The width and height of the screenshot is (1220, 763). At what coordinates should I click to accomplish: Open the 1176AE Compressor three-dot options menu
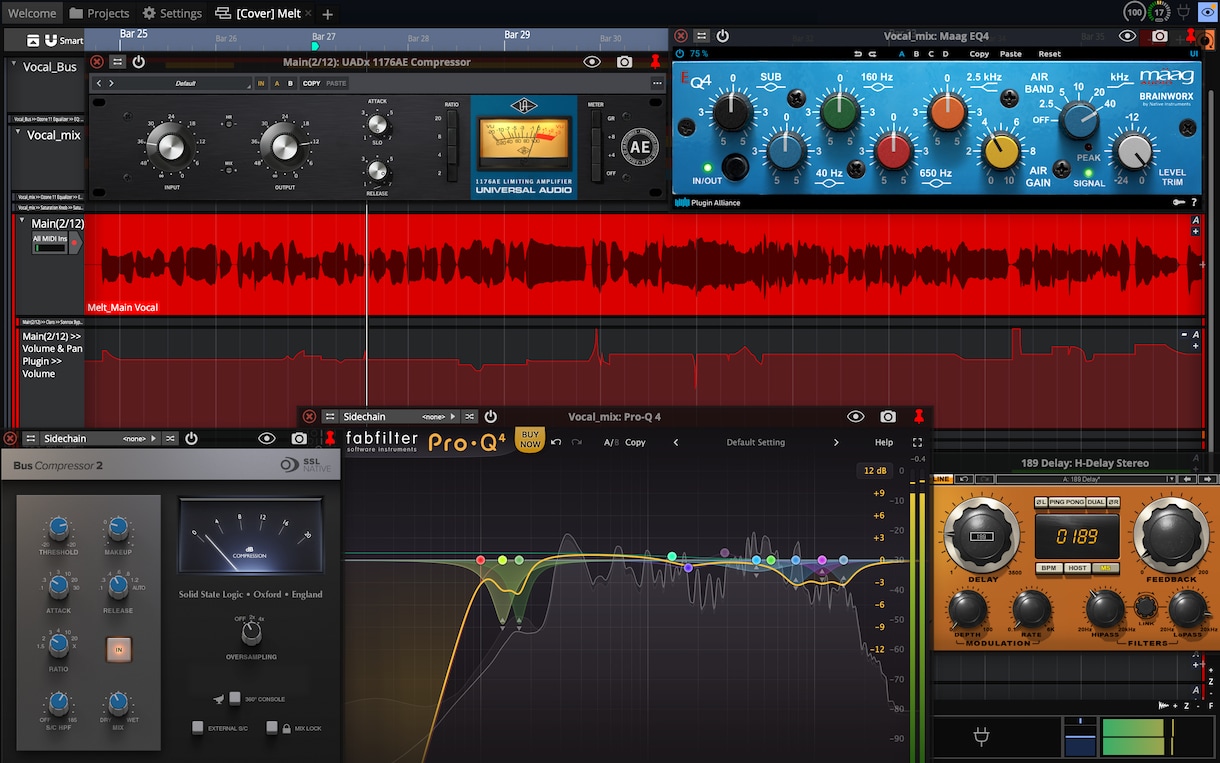tap(657, 83)
